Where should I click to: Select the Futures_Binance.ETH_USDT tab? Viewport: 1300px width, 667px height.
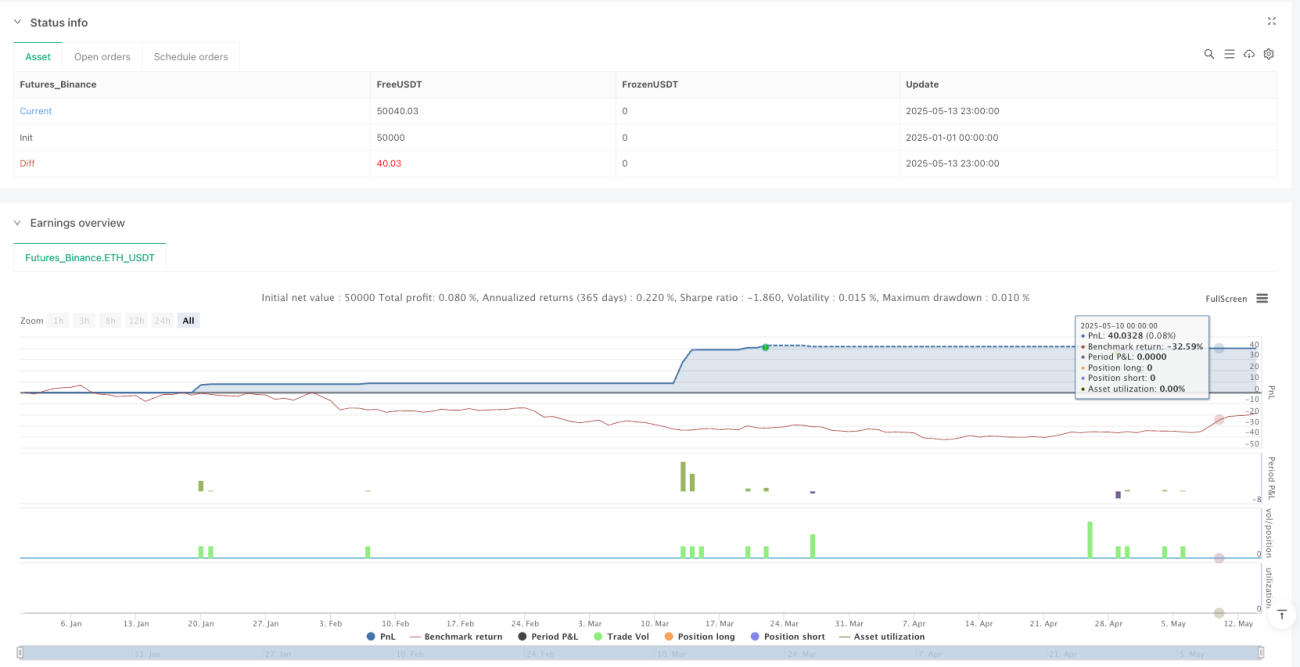[90, 257]
